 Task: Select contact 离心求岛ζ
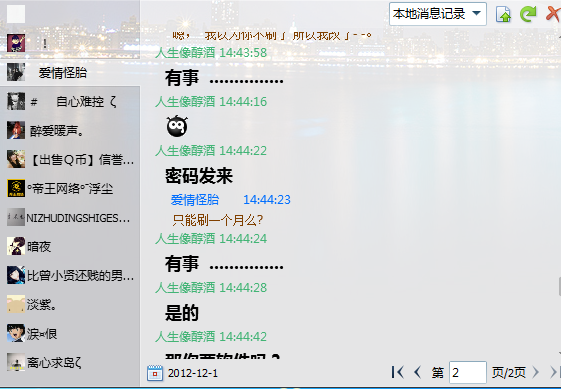point(70,362)
